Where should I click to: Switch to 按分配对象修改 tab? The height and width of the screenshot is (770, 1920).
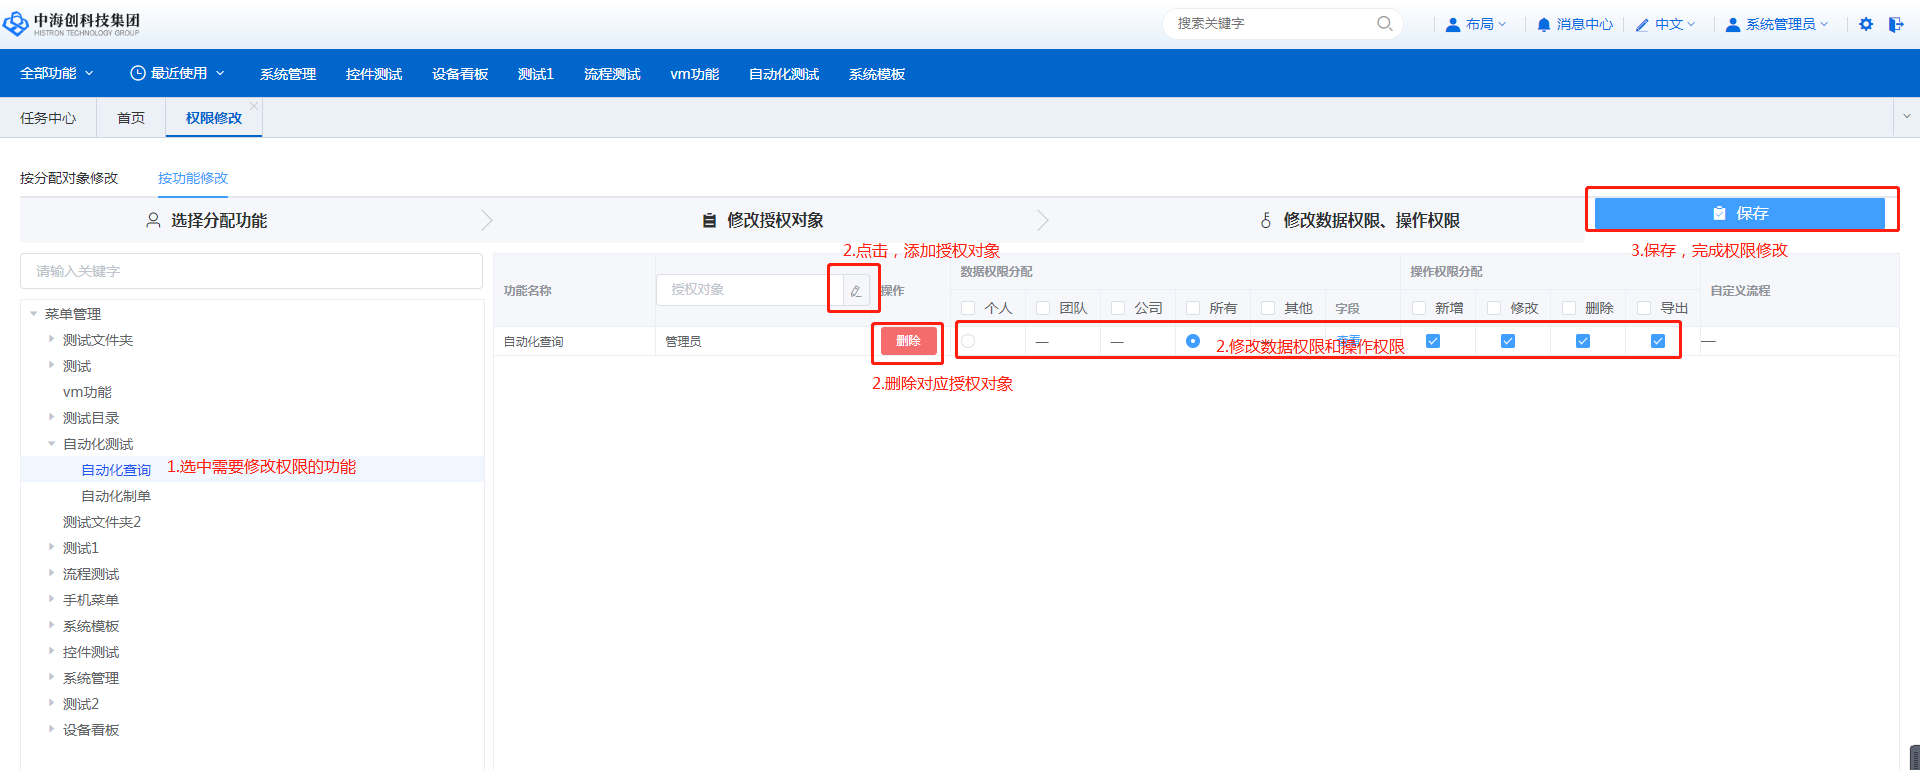coord(69,178)
